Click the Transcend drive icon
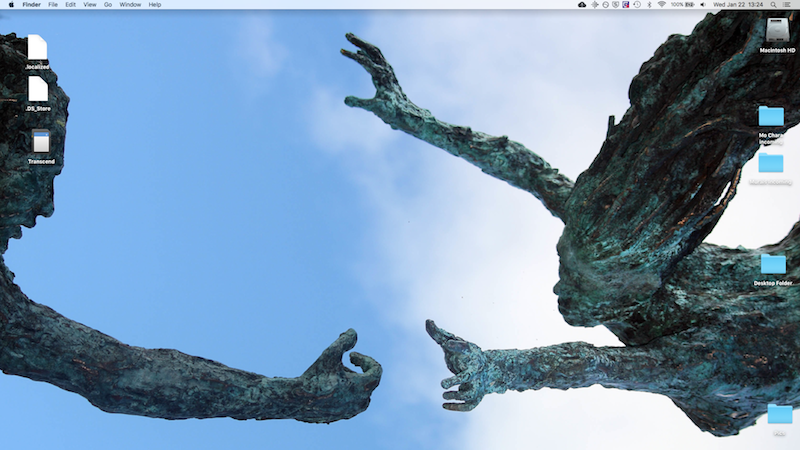Screen dimensions: 800x450 tap(41, 142)
